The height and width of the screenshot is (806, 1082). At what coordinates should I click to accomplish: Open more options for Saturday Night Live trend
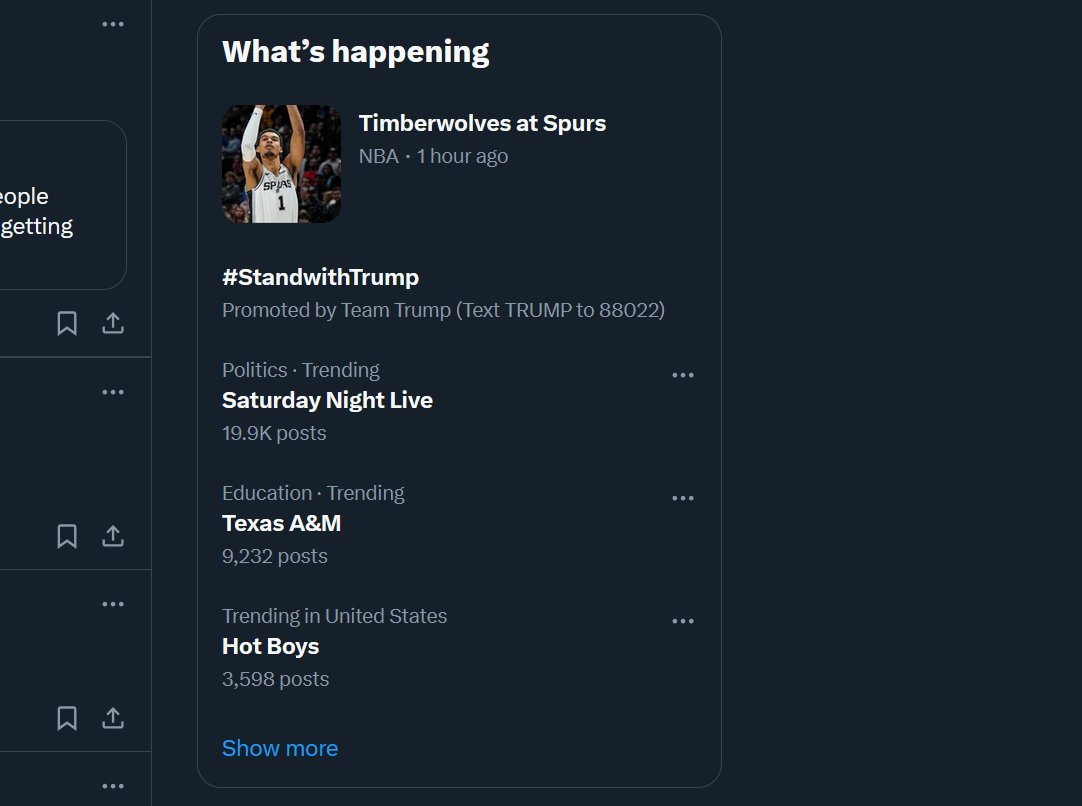683,375
